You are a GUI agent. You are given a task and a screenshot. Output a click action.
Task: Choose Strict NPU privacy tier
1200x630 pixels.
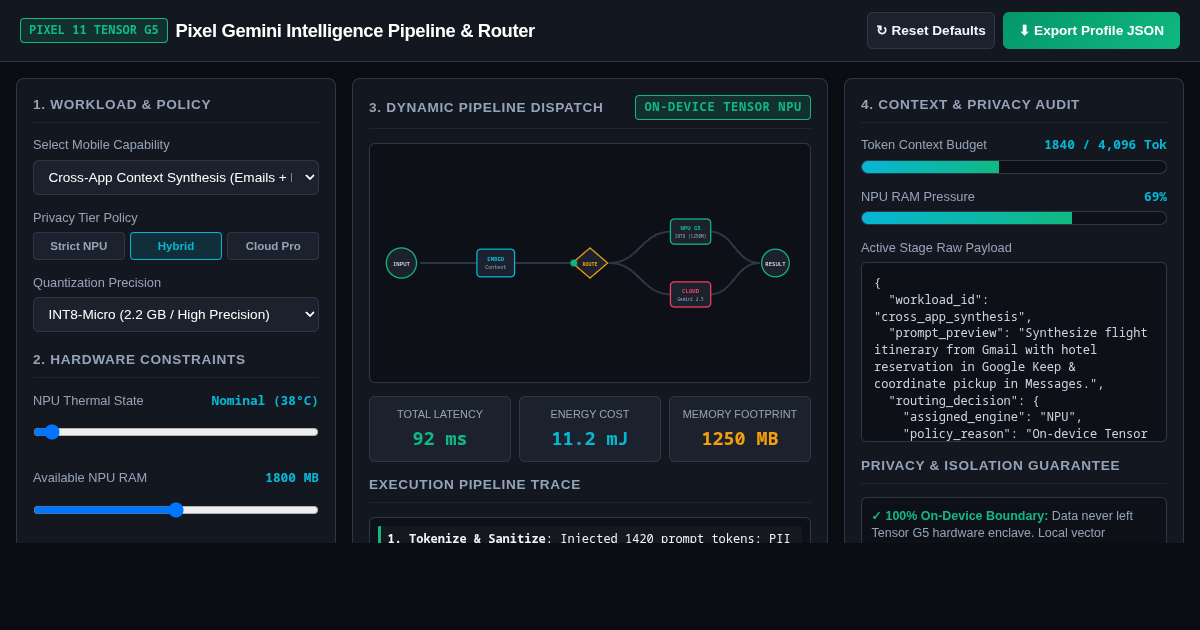coord(79,246)
